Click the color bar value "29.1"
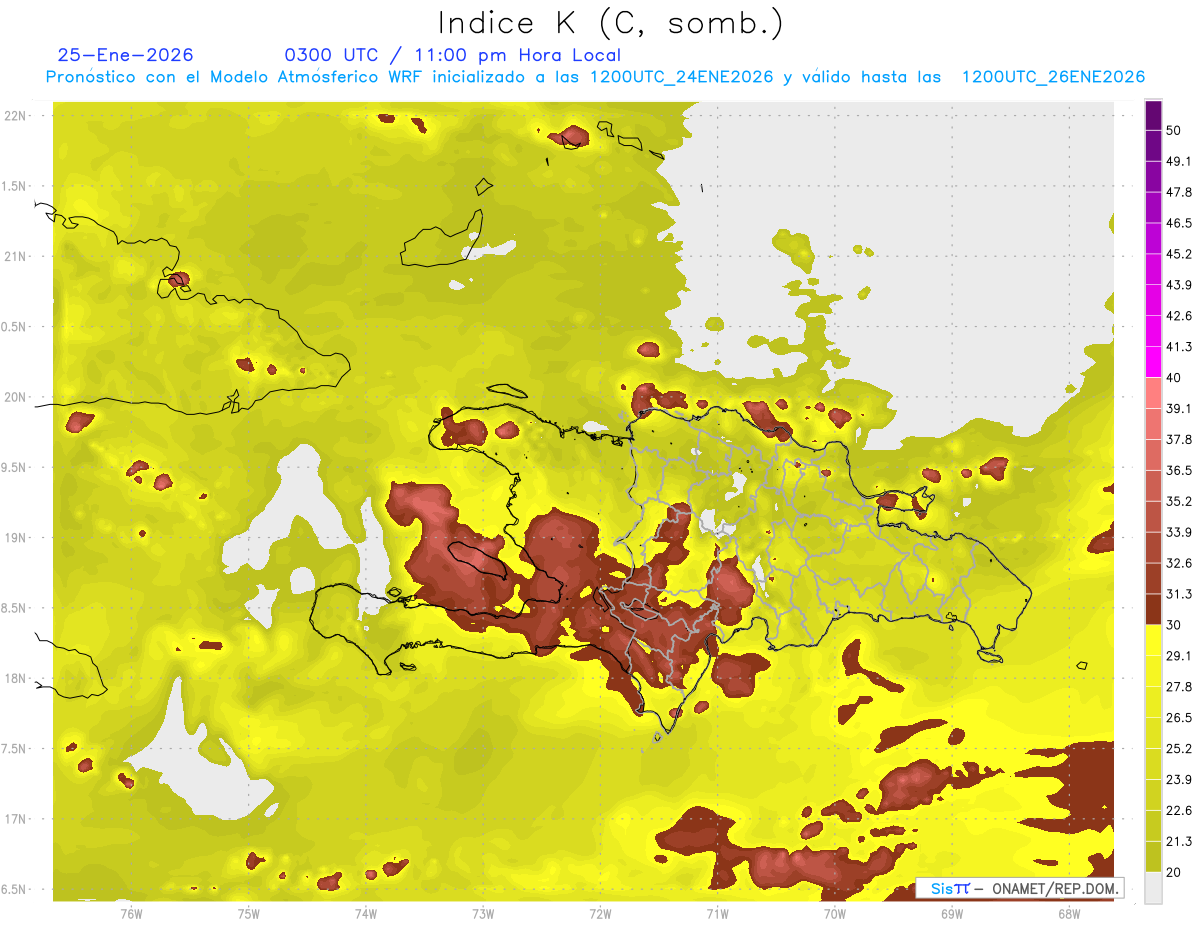The image size is (1200, 927). click(1179, 655)
